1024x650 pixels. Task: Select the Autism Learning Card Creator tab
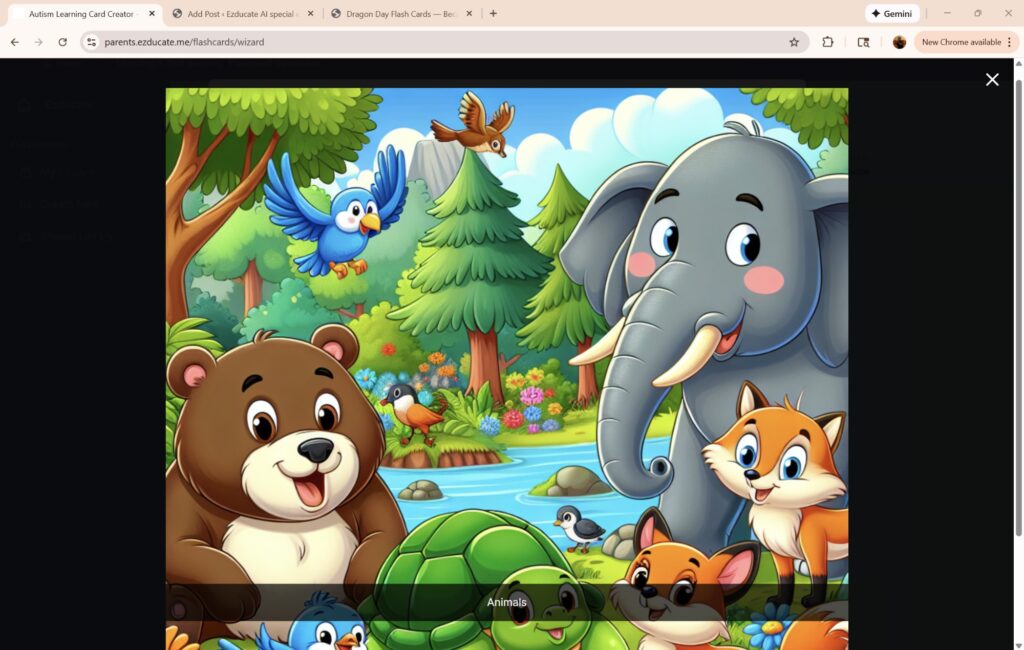(80, 13)
